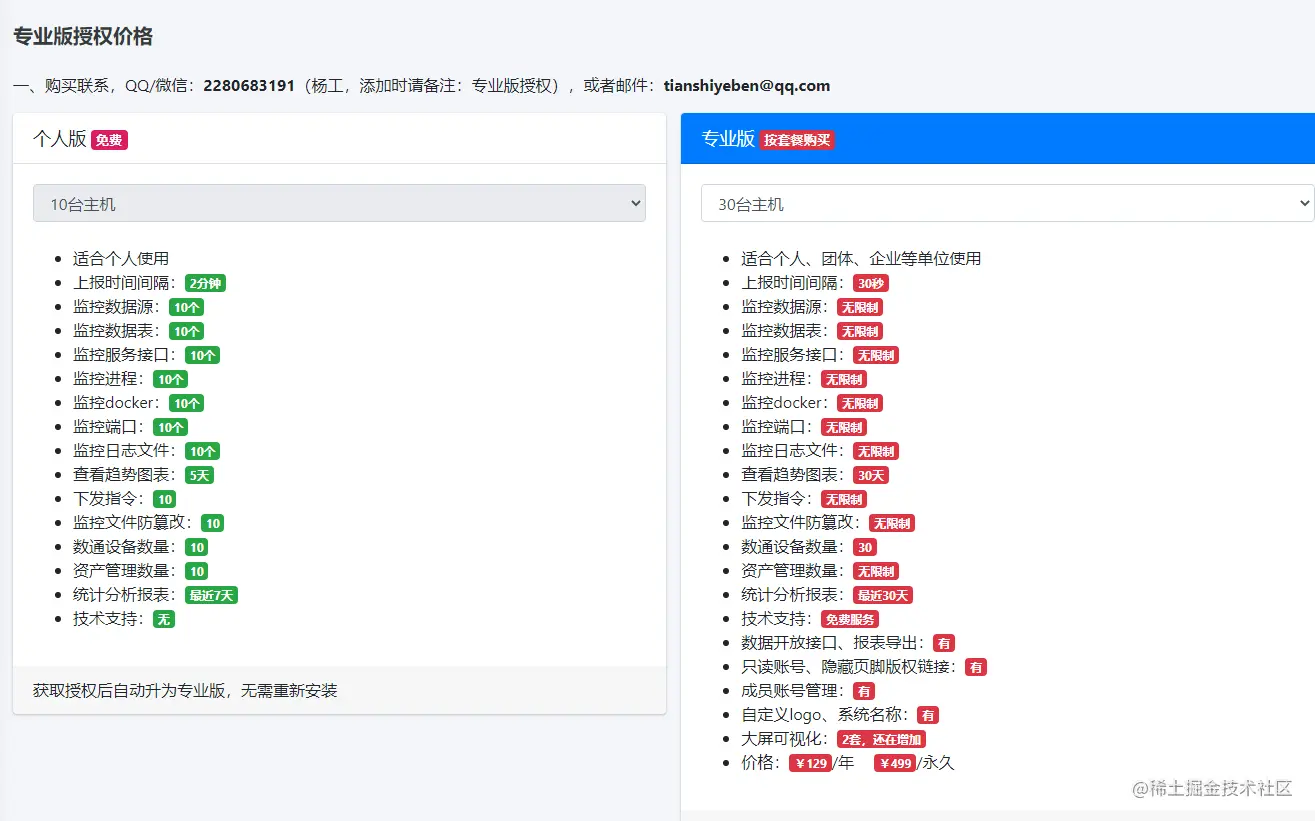
Task: Click the 最近30天 badge for 统计分析报表
Action: (883, 595)
